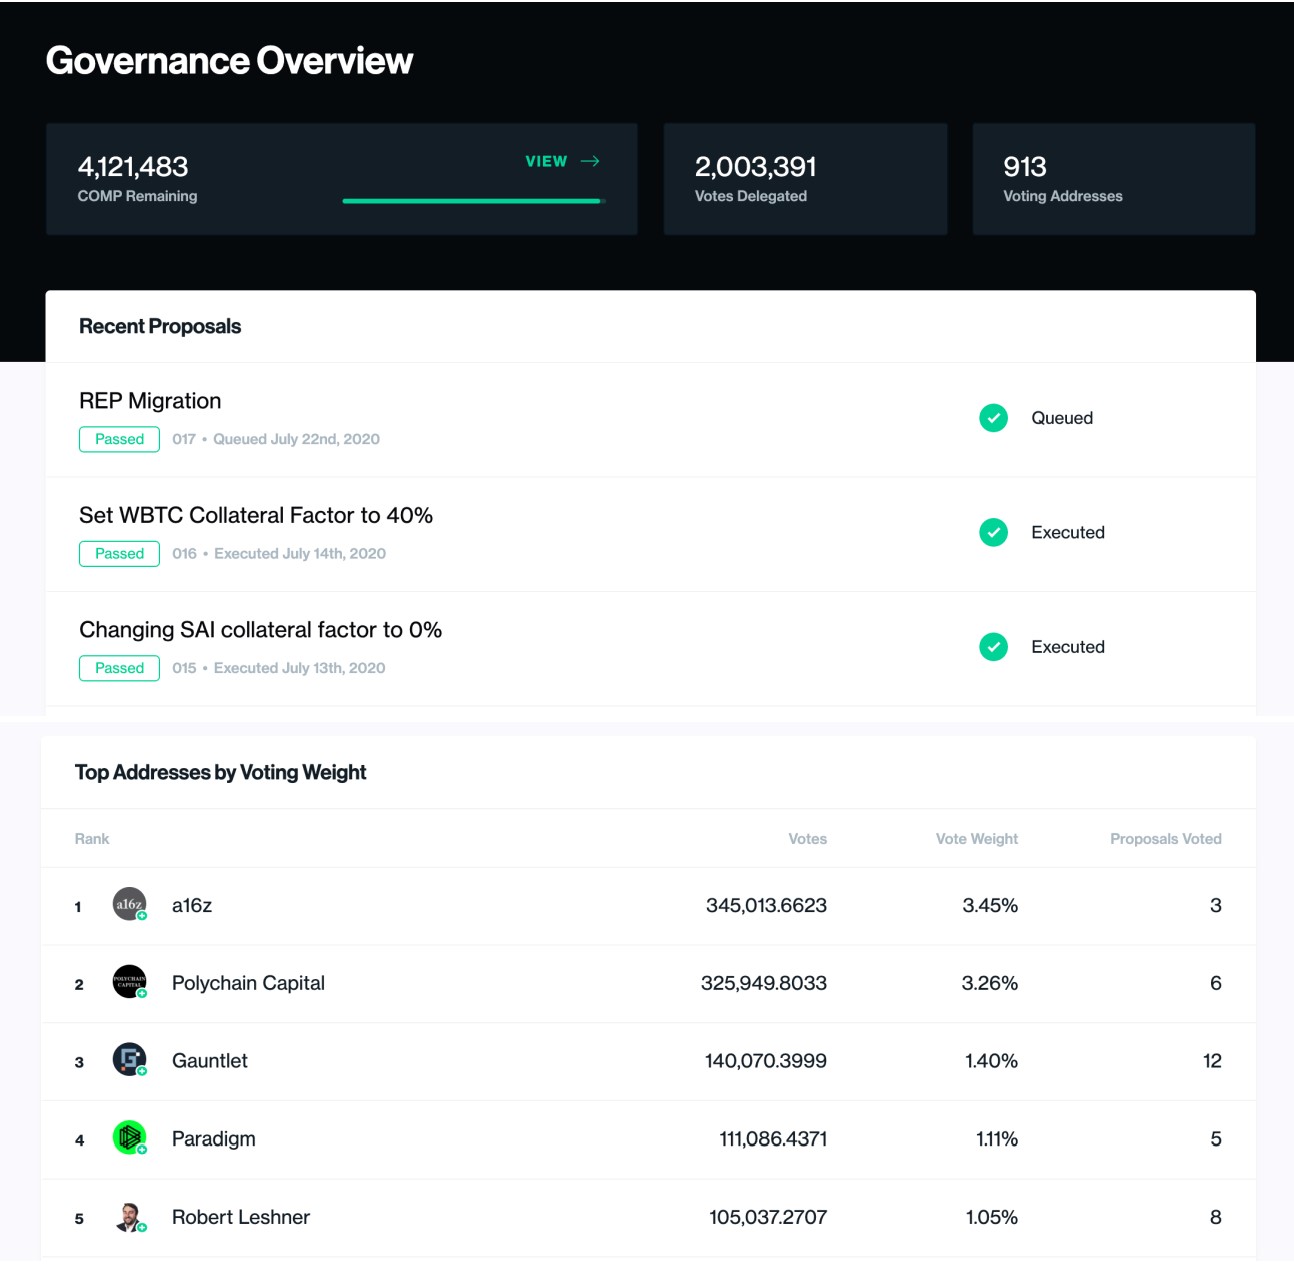Screen dimensions: 1294x1272
Task: Click the arrow next to VIEW
Action: tap(590, 161)
